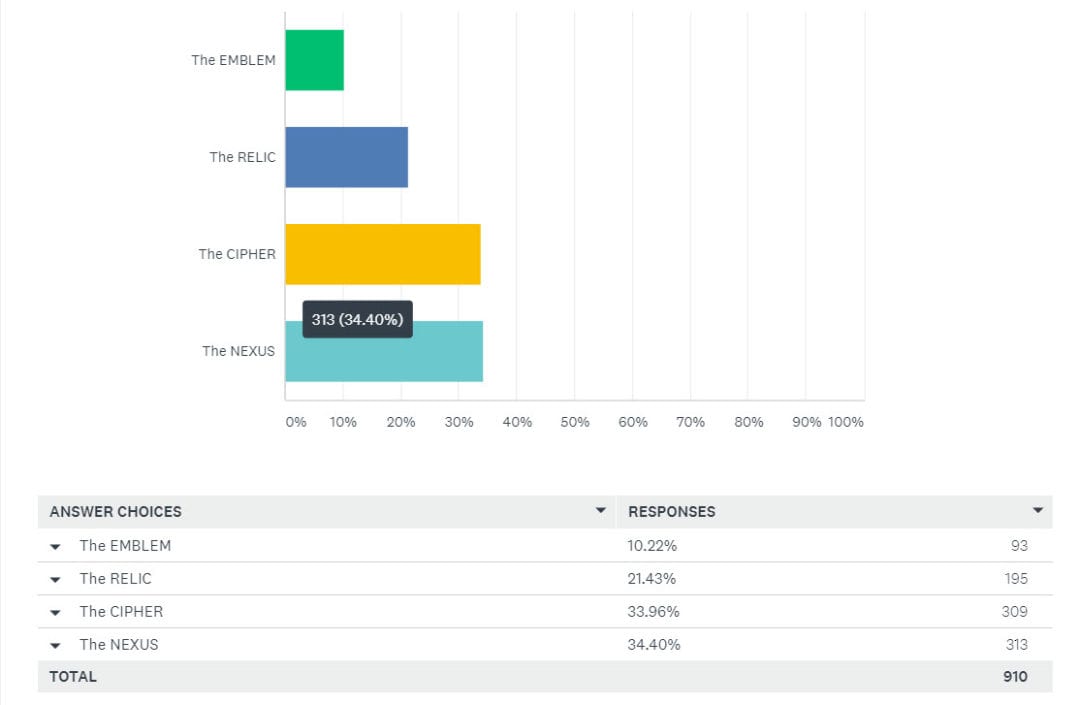Screen dimensions: 1080x705
Task: Click the blue RELIC bar
Action: (346, 157)
